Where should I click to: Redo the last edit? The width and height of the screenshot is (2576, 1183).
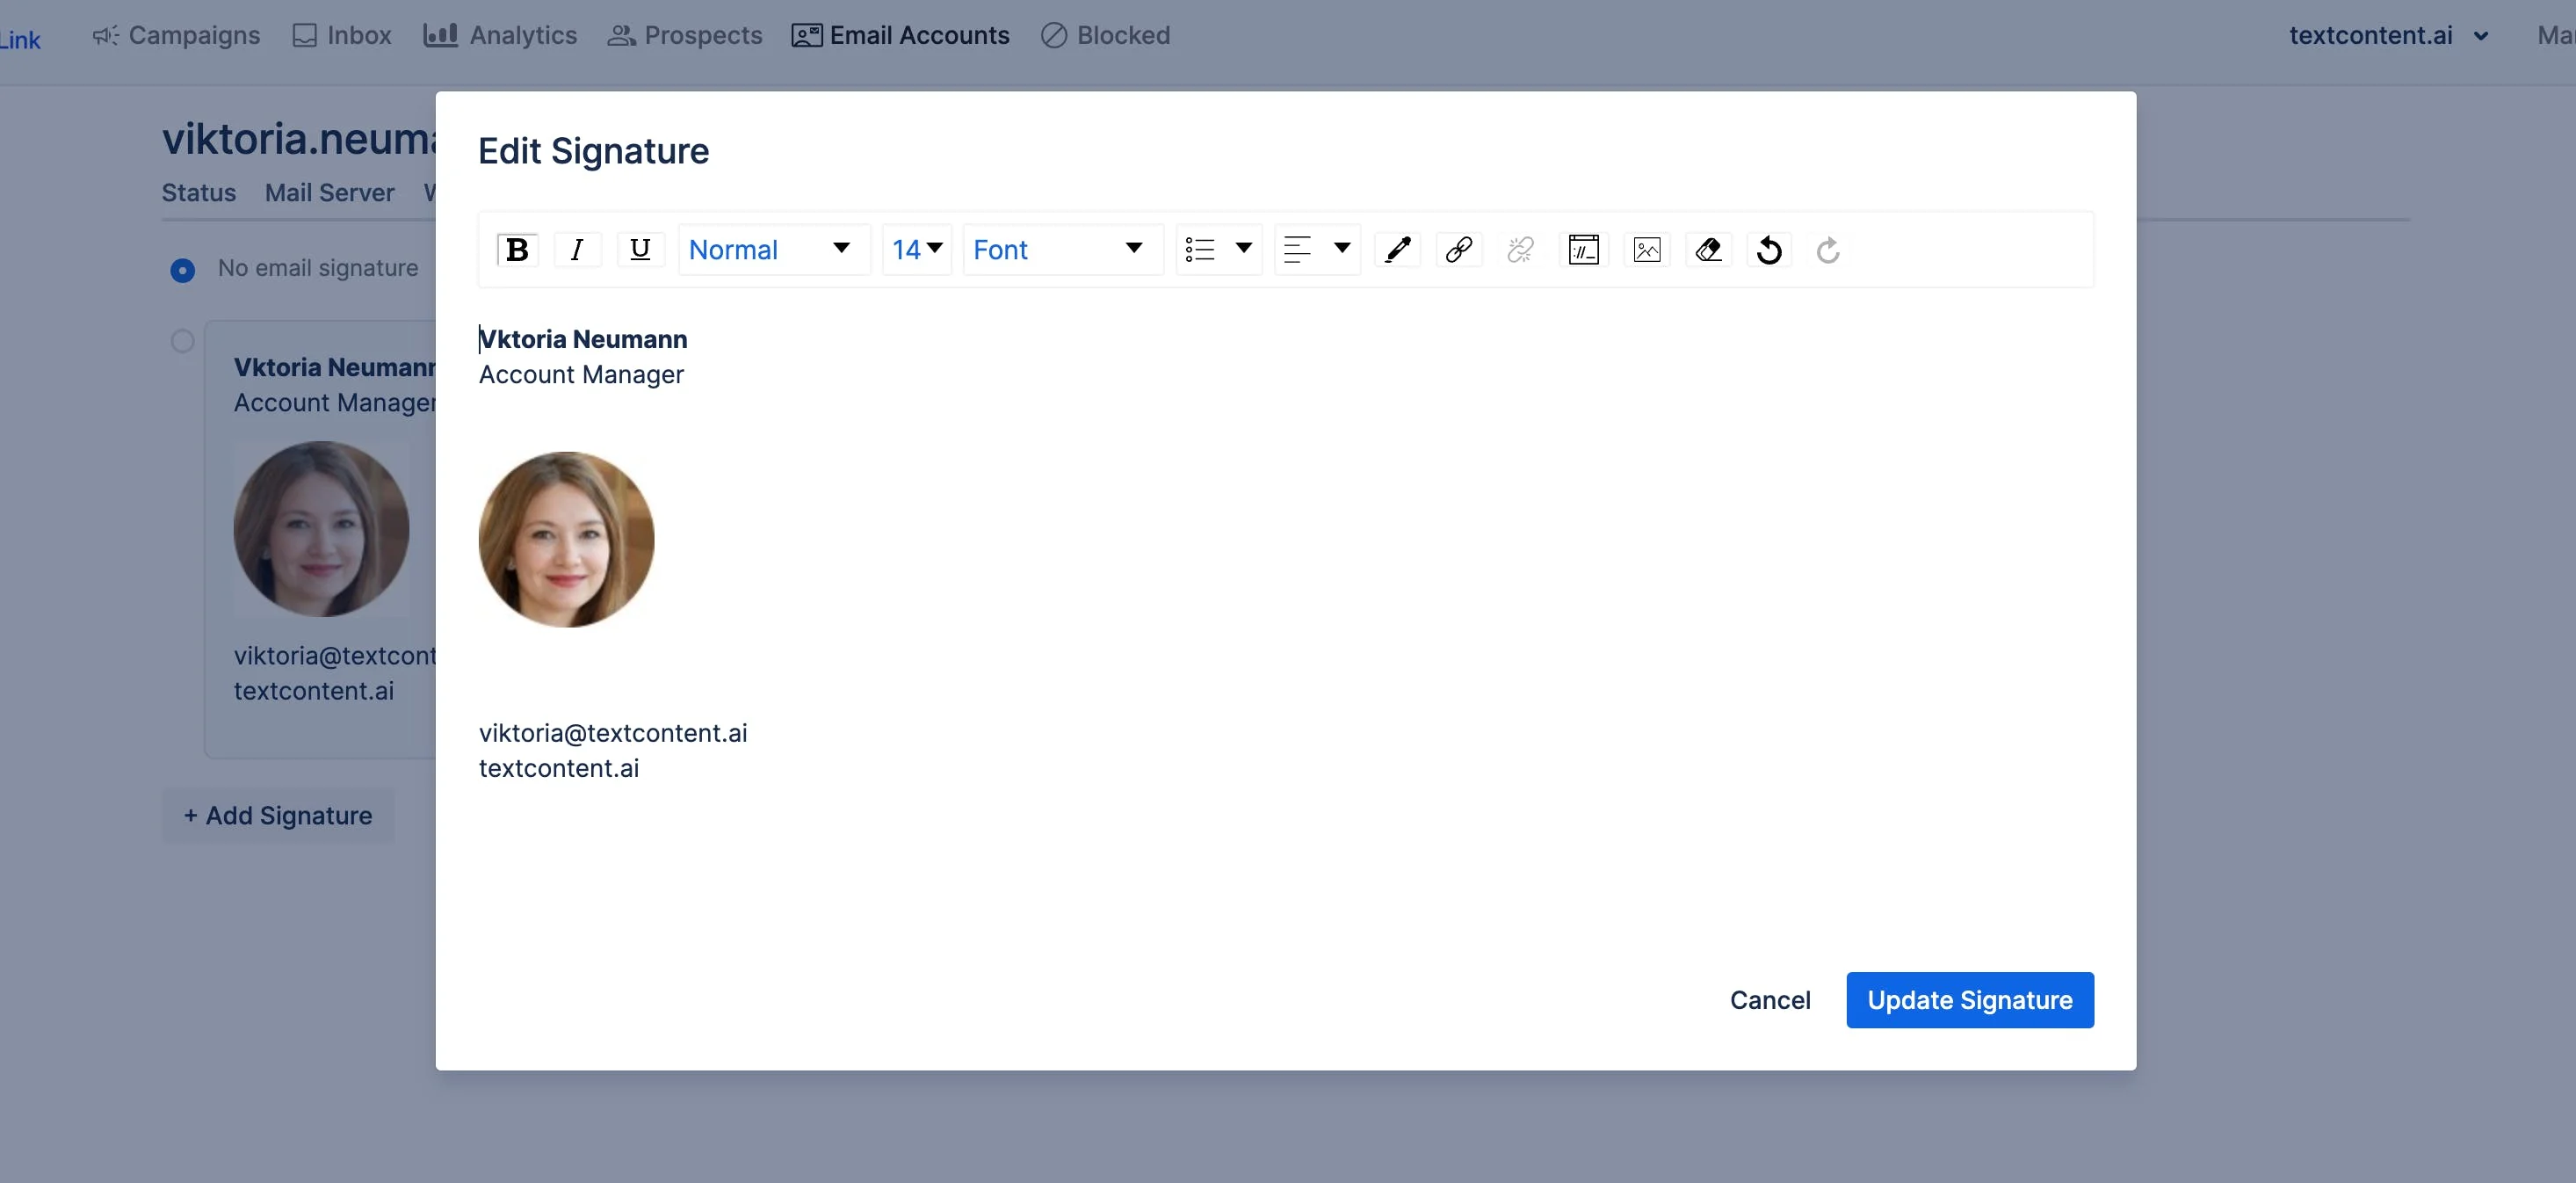click(1828, 249)
